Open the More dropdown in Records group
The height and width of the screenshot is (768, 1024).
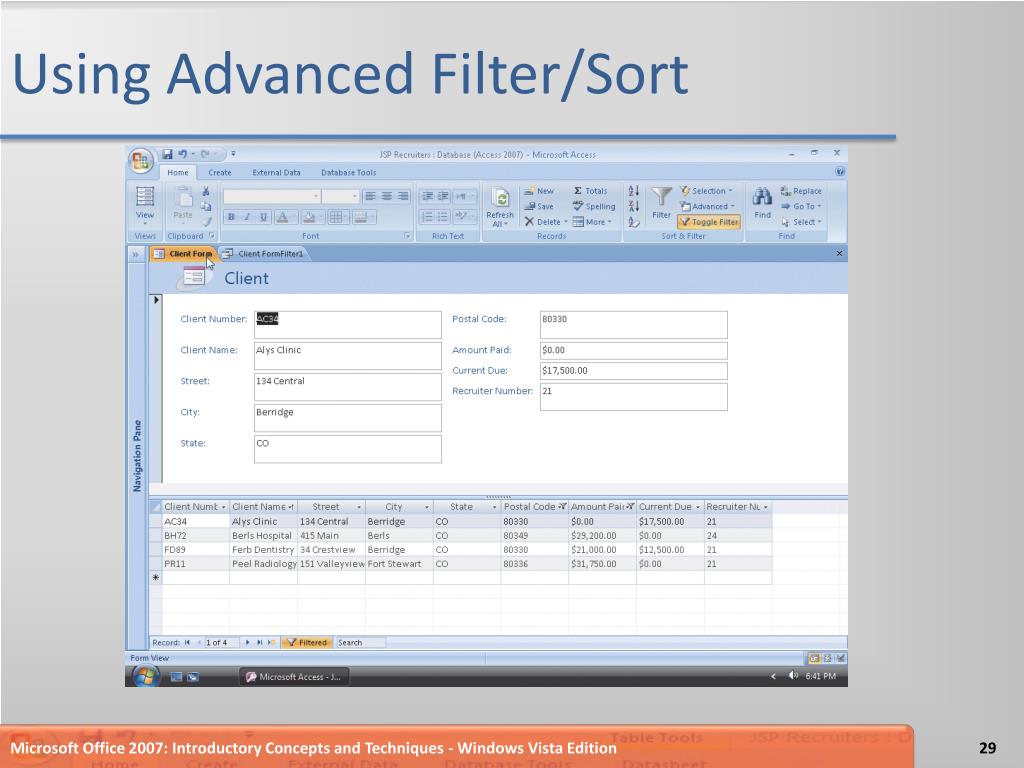point(592,222)
